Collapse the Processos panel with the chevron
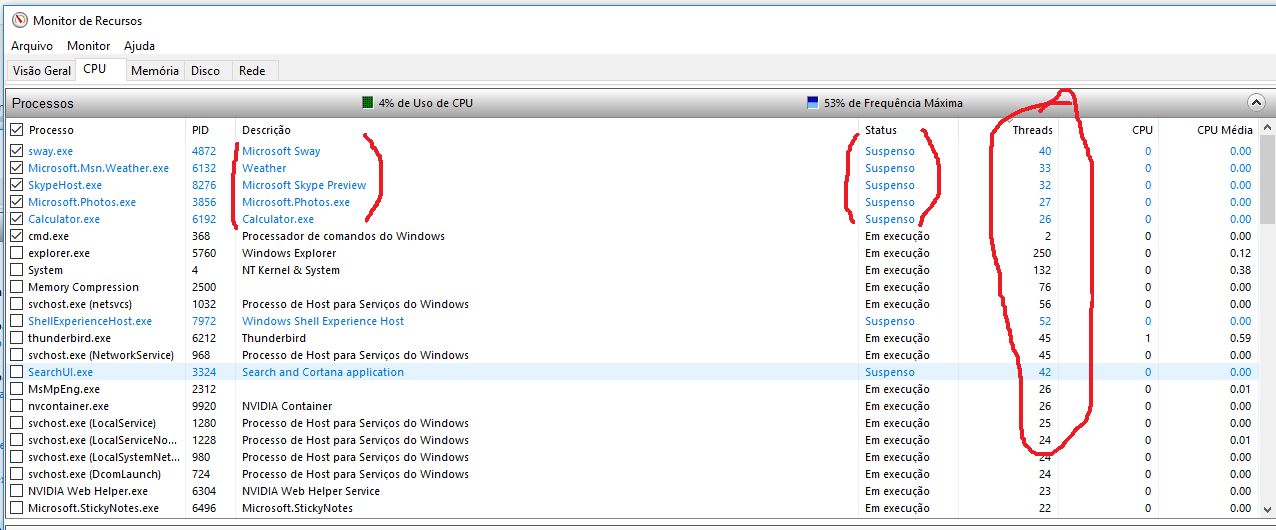Viewport: 1276px width, 530px height. [x=1256, y=102]
